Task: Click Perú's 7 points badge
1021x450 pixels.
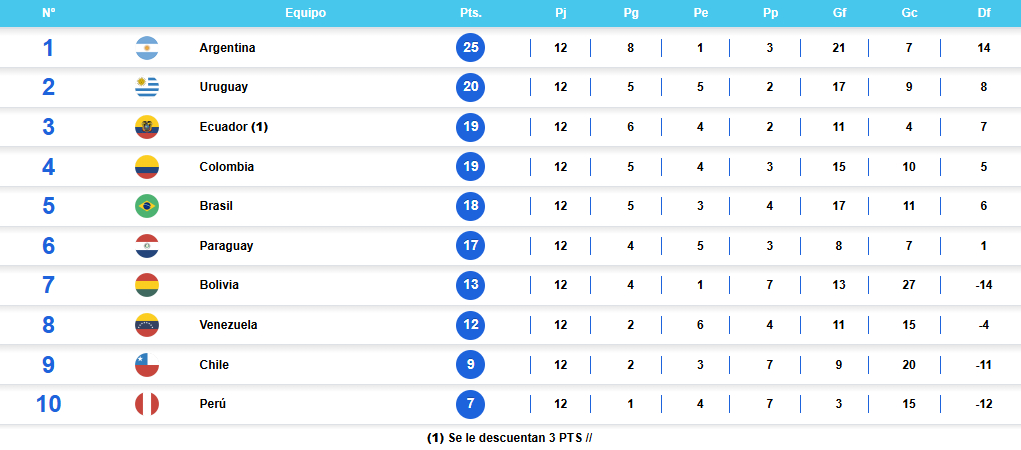Action: coord(471,404)
